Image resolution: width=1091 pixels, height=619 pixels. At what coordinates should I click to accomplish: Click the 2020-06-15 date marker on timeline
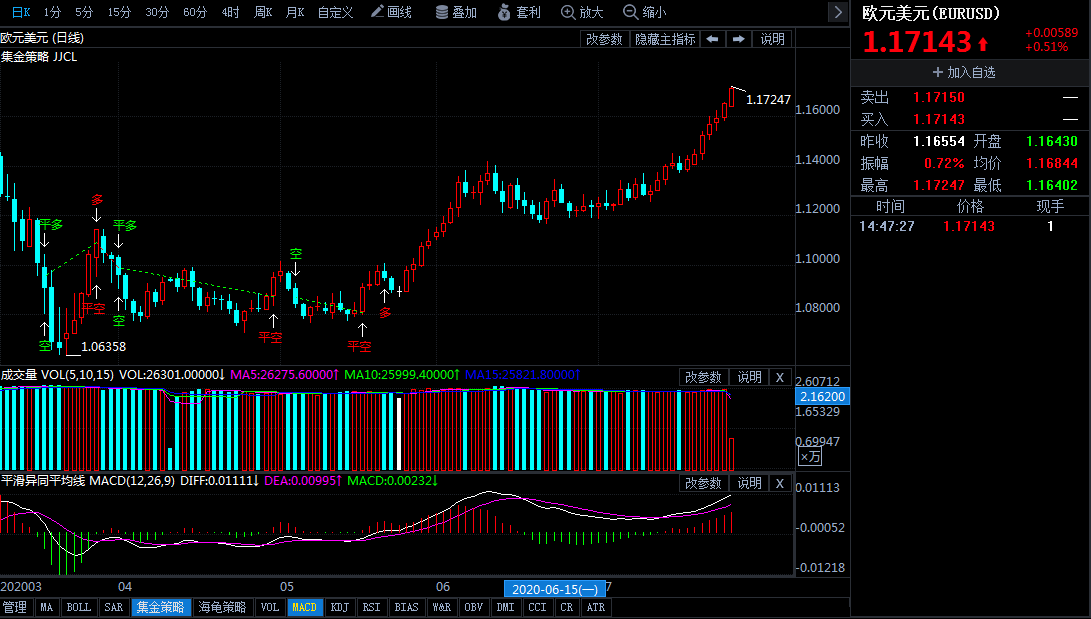[x=552, y=589]
